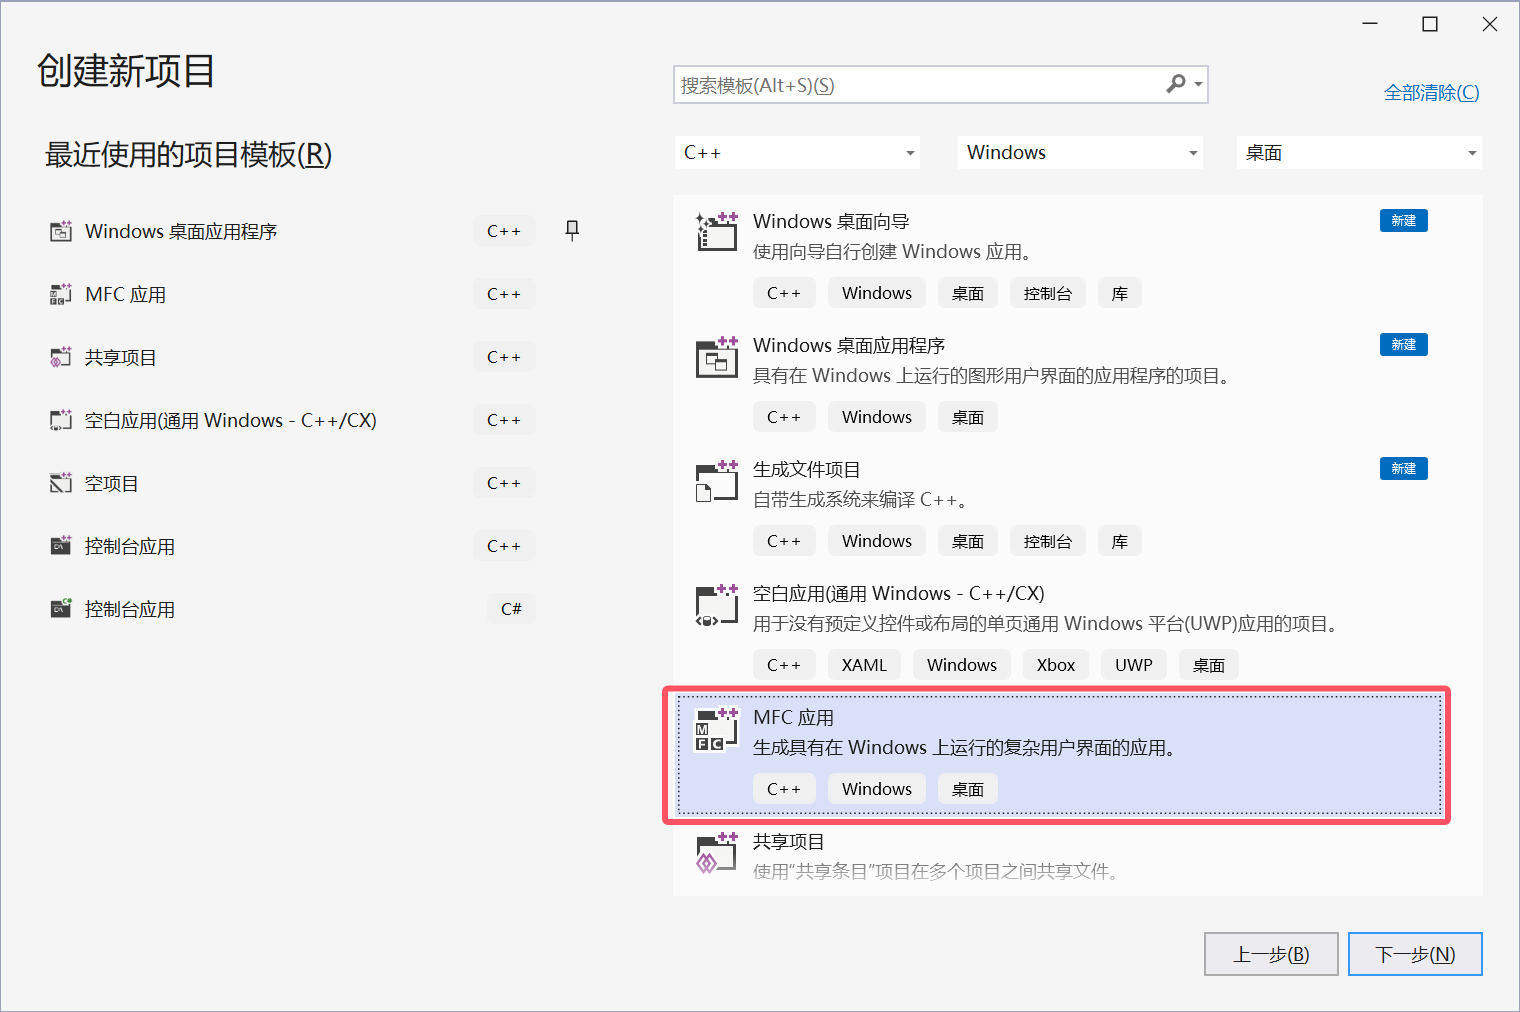Click the 生成文件项目 template icon
The width and height of the screenshot is (1520, 1012).
tap(717, 480)
